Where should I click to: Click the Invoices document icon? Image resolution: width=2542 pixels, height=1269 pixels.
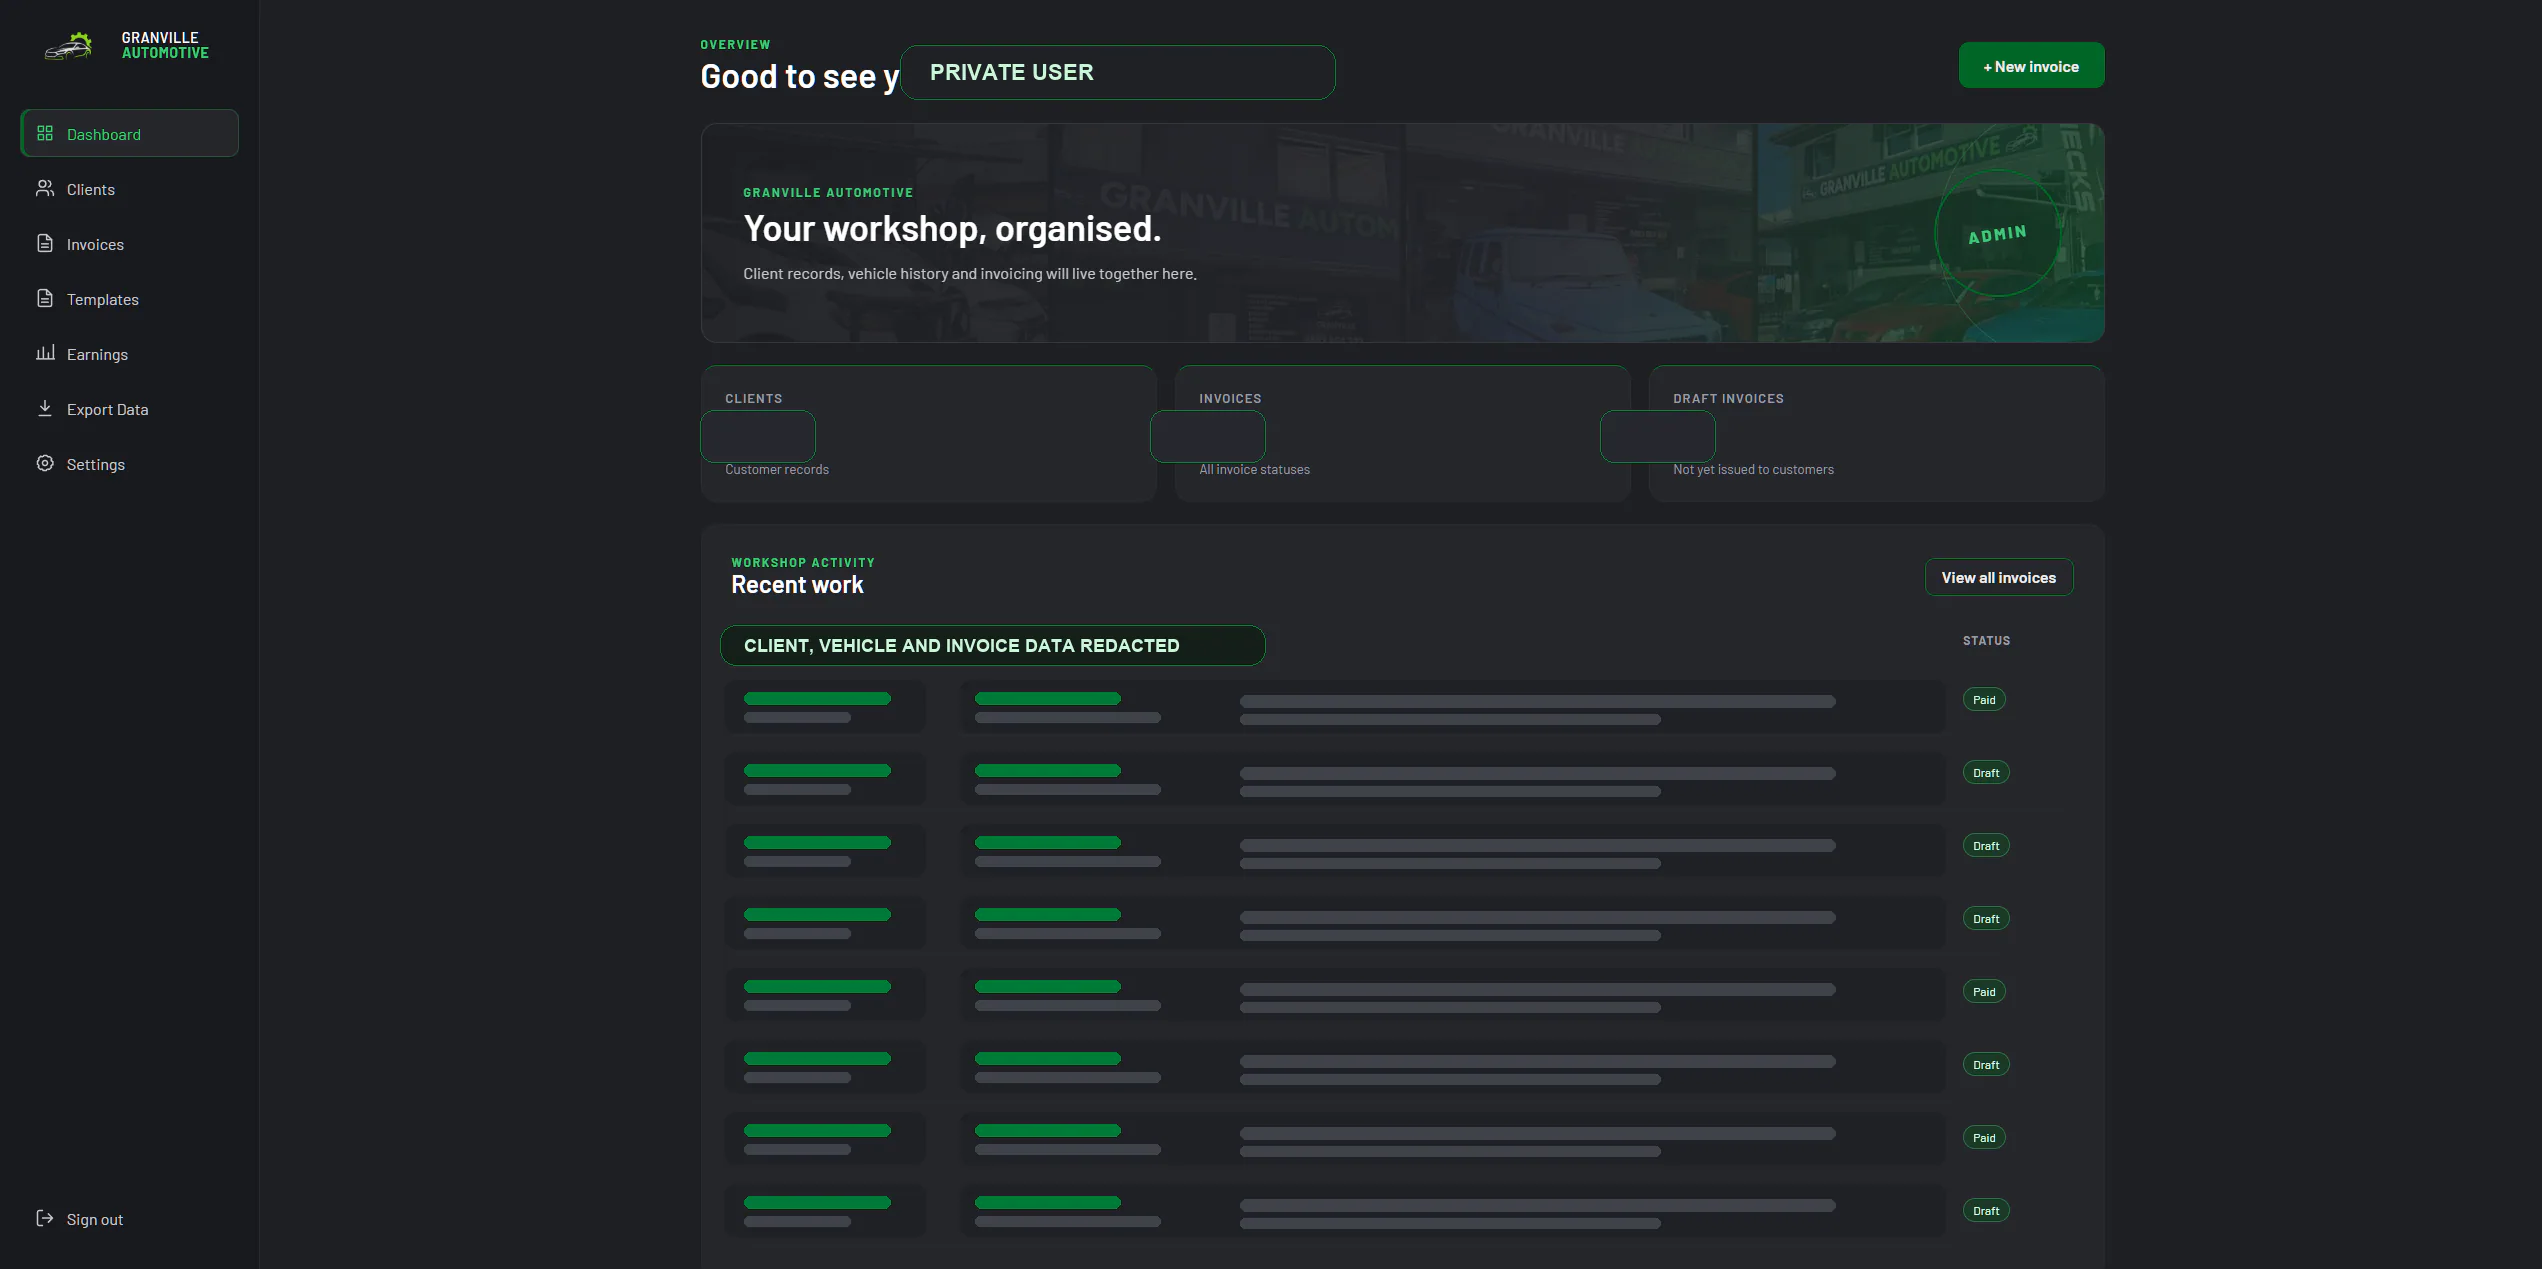tap(45, 244)
